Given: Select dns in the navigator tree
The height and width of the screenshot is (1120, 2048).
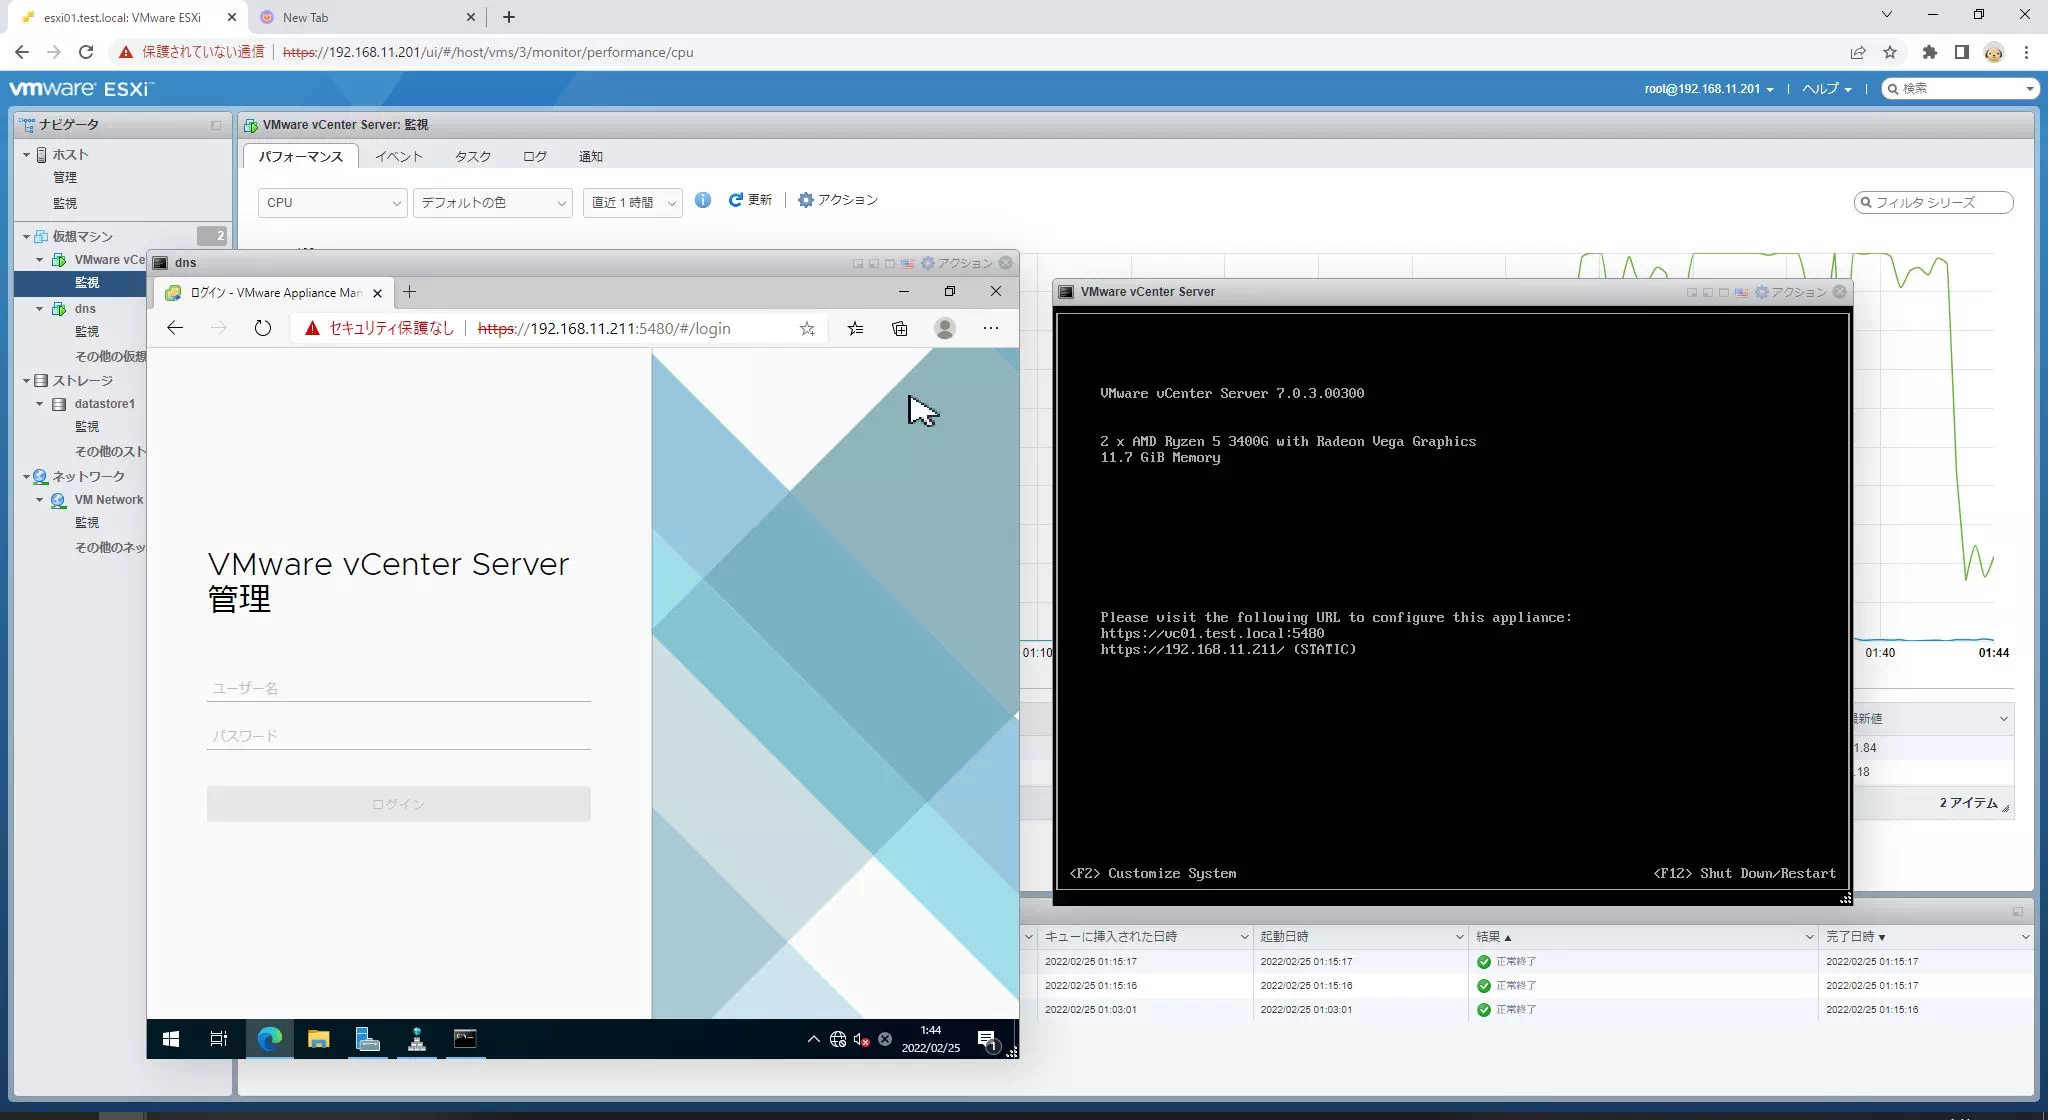Looking at the screenshot, I should 85,309.
